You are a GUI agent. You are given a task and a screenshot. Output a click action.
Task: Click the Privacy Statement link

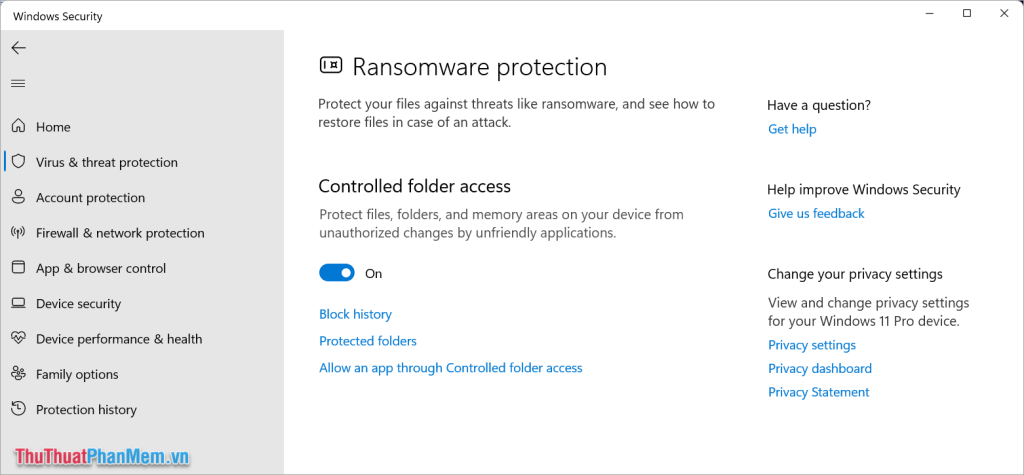(818, 392)
